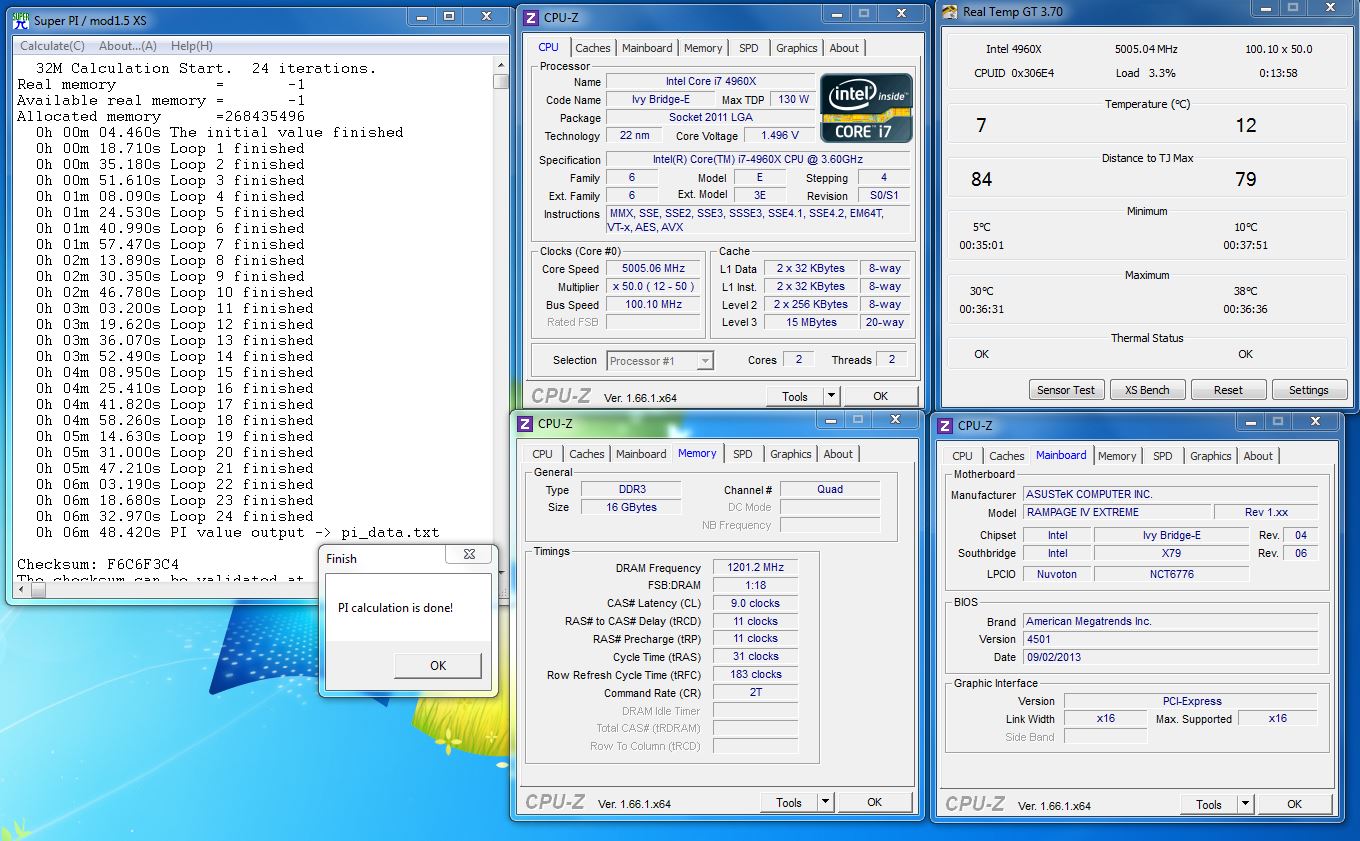Click BIOS version 4501 field
The height and width of the screenshot is (841, 1360).
pyautogui.click(x=1170, y=640)
